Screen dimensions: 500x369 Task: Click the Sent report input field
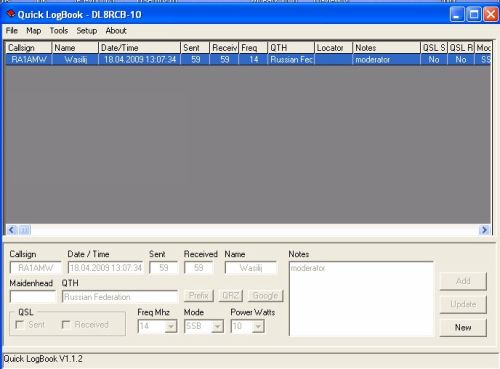point(164,268)
